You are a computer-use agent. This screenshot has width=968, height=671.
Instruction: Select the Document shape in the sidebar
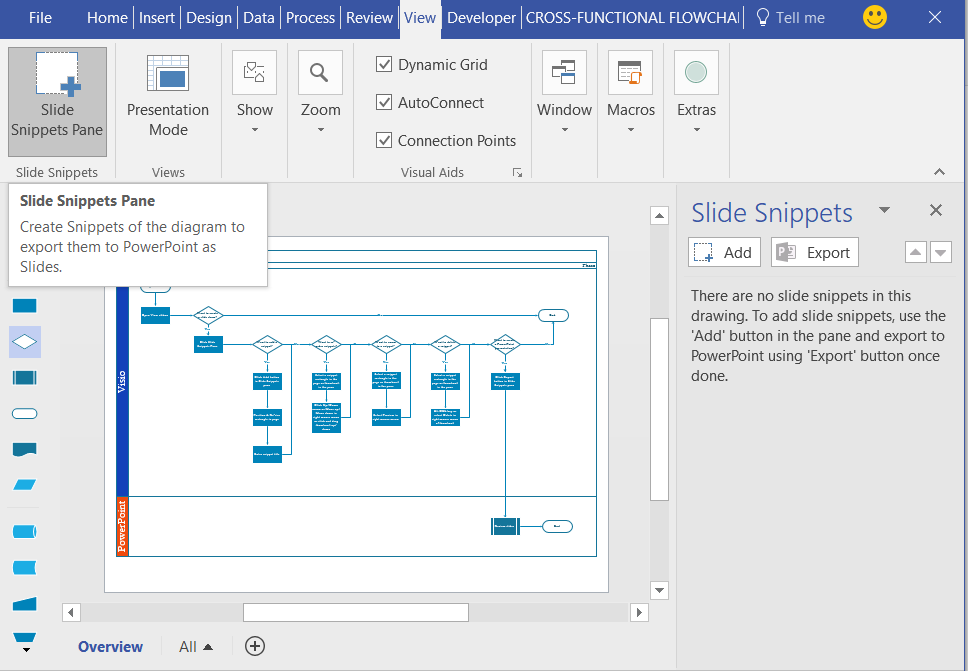pyautogui.click(x=24, y=449)
